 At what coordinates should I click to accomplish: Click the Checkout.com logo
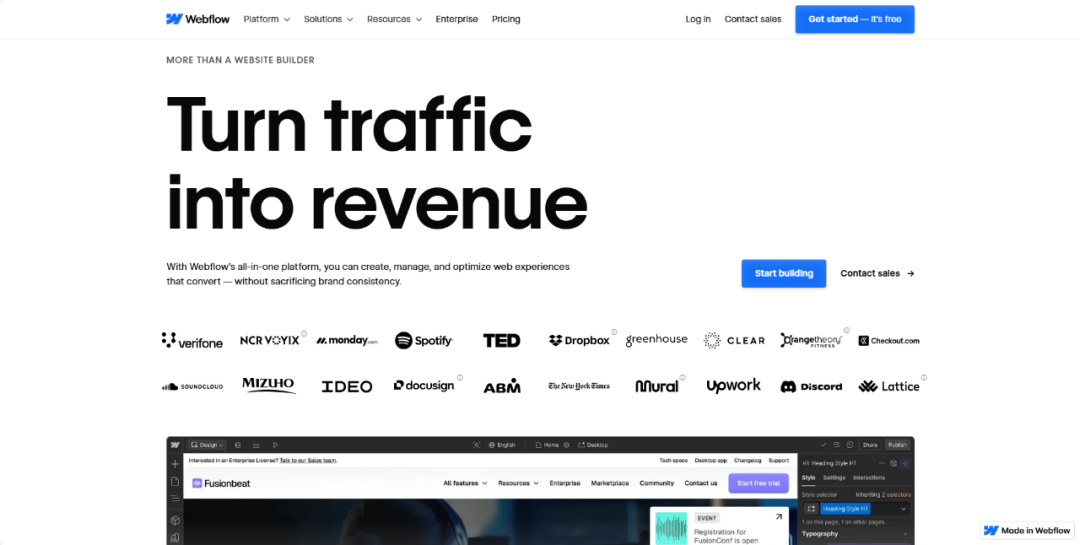889,340
